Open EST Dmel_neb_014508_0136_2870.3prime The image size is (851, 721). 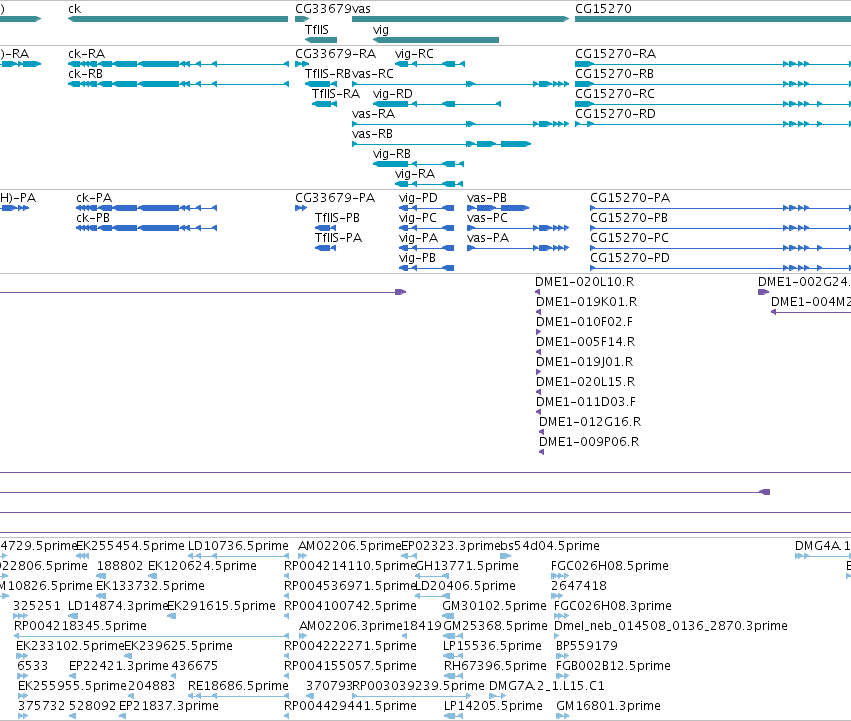(670, 626)
